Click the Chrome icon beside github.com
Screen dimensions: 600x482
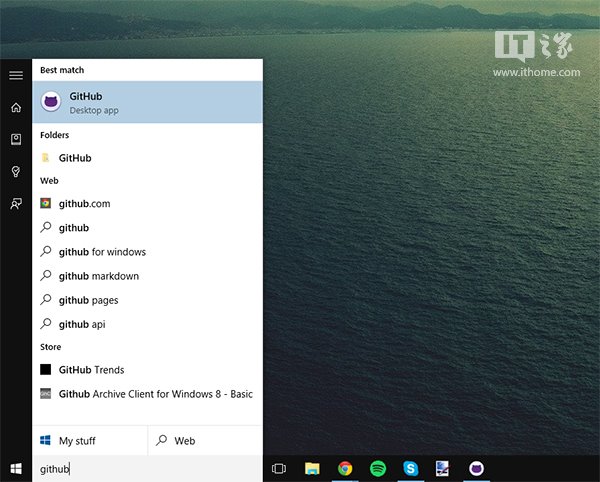(46, 203)
